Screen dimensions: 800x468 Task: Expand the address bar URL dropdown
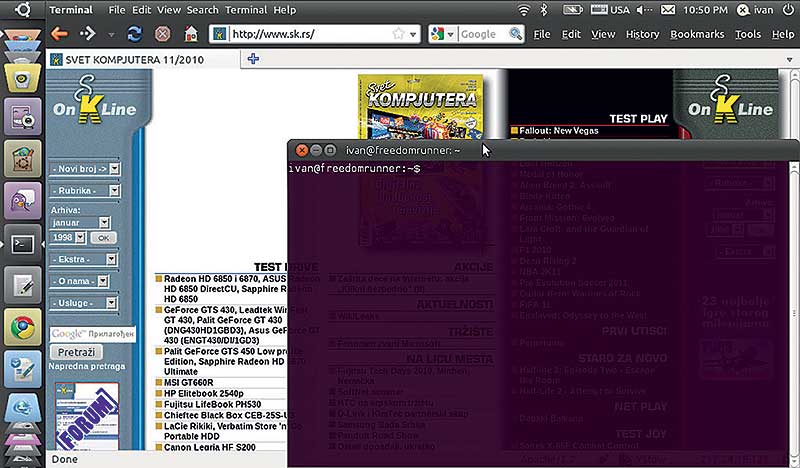click(413, 35)
